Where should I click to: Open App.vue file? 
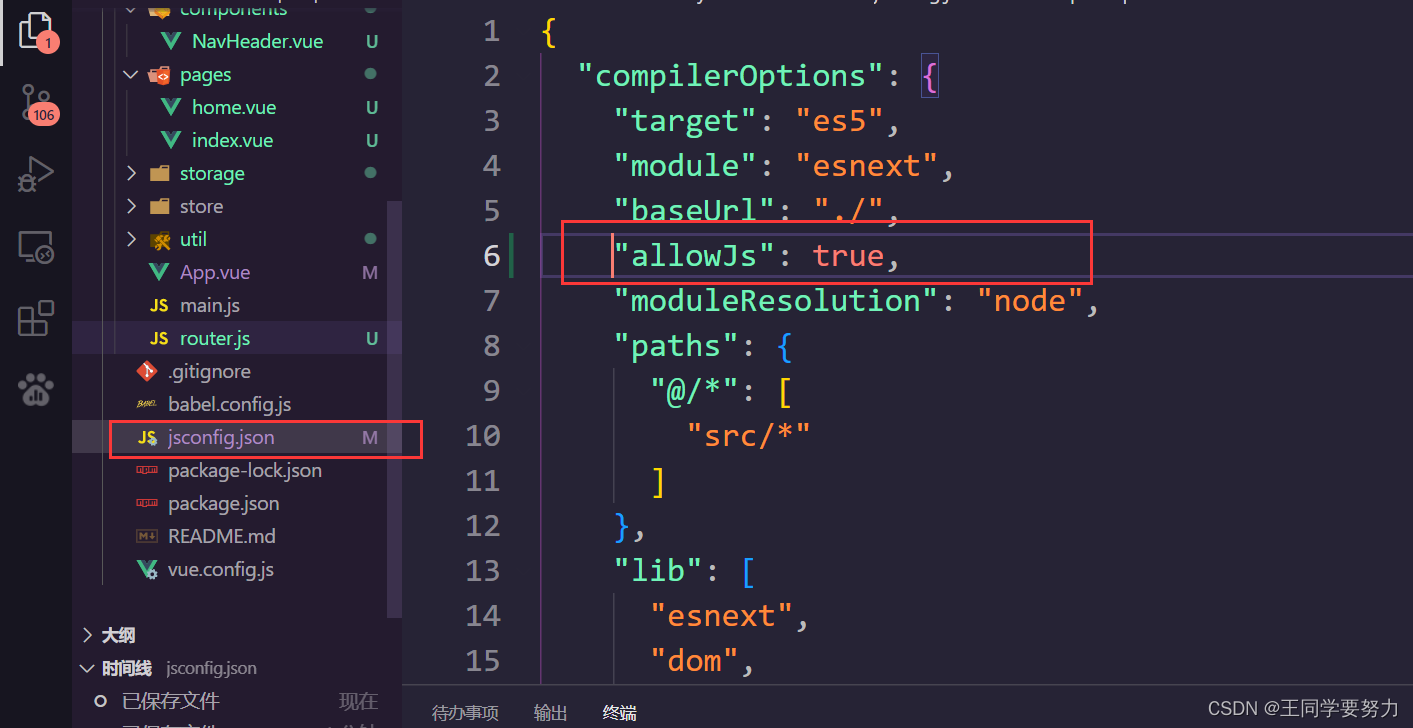[215, 273]
